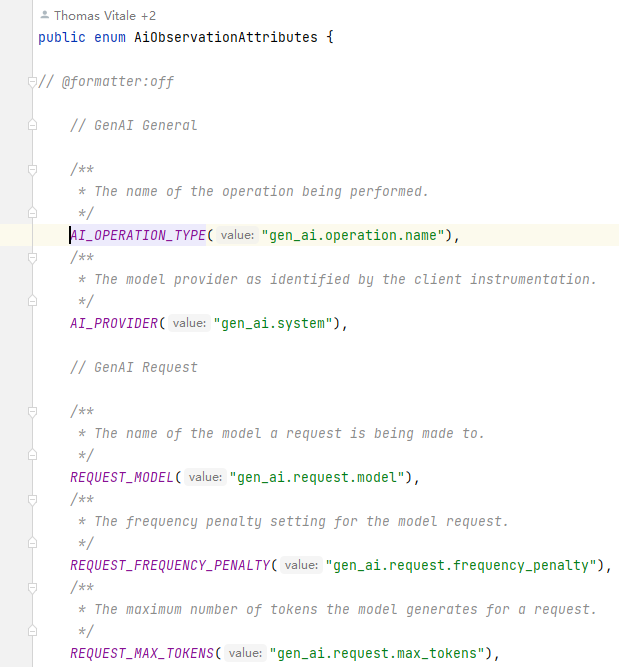
Task: Place cursor on AI_OPERATION_TYPE constant
Action: pos(138,235)
